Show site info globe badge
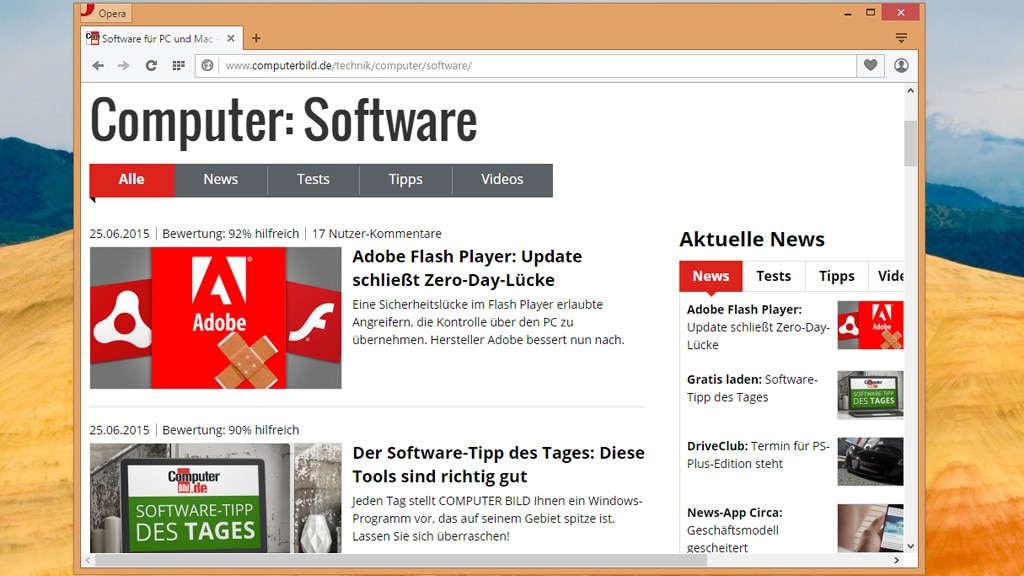Screen dimensions: 1024x576 click(207, 65)
